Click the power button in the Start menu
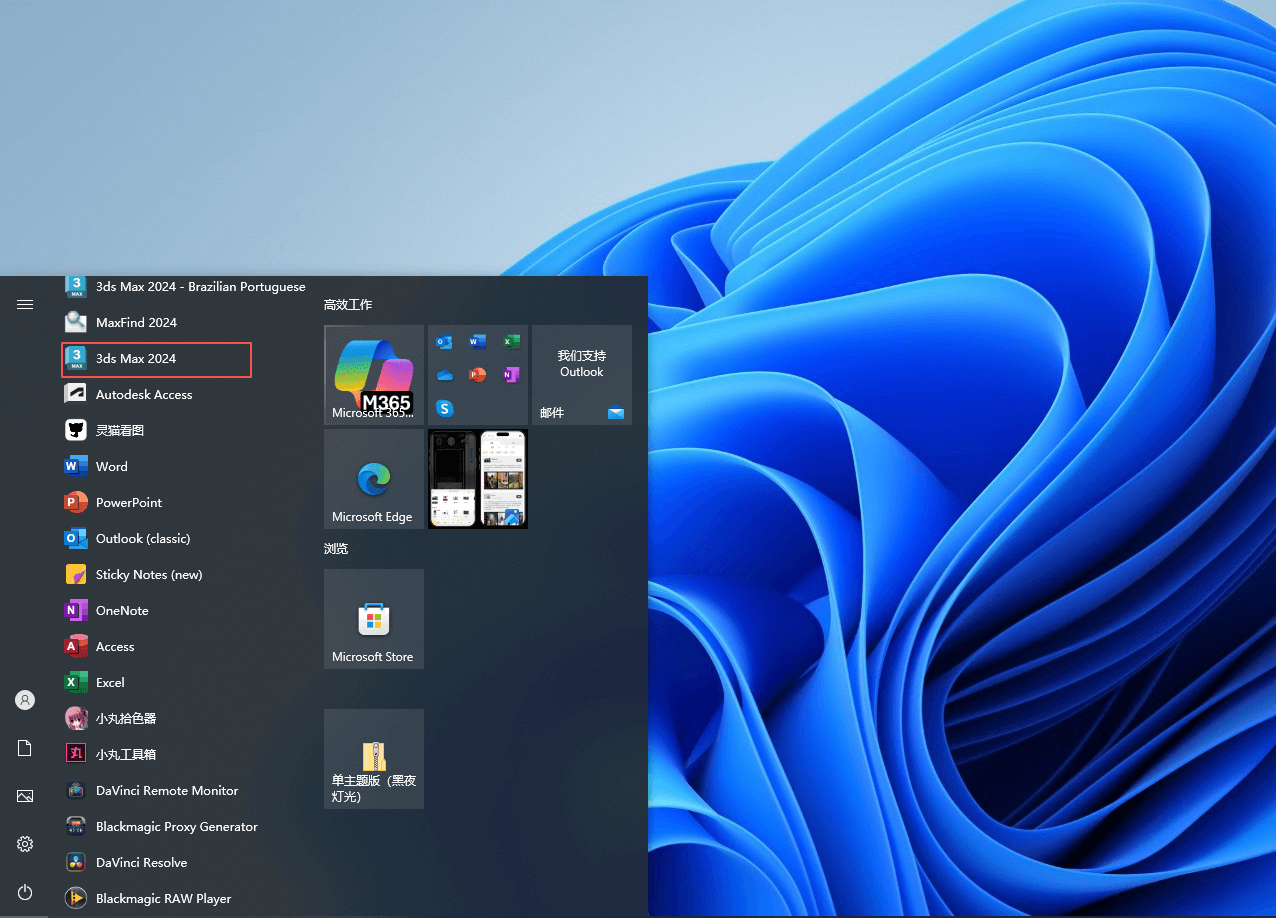This screenshot has height=918, width=1276. (24, 892)
